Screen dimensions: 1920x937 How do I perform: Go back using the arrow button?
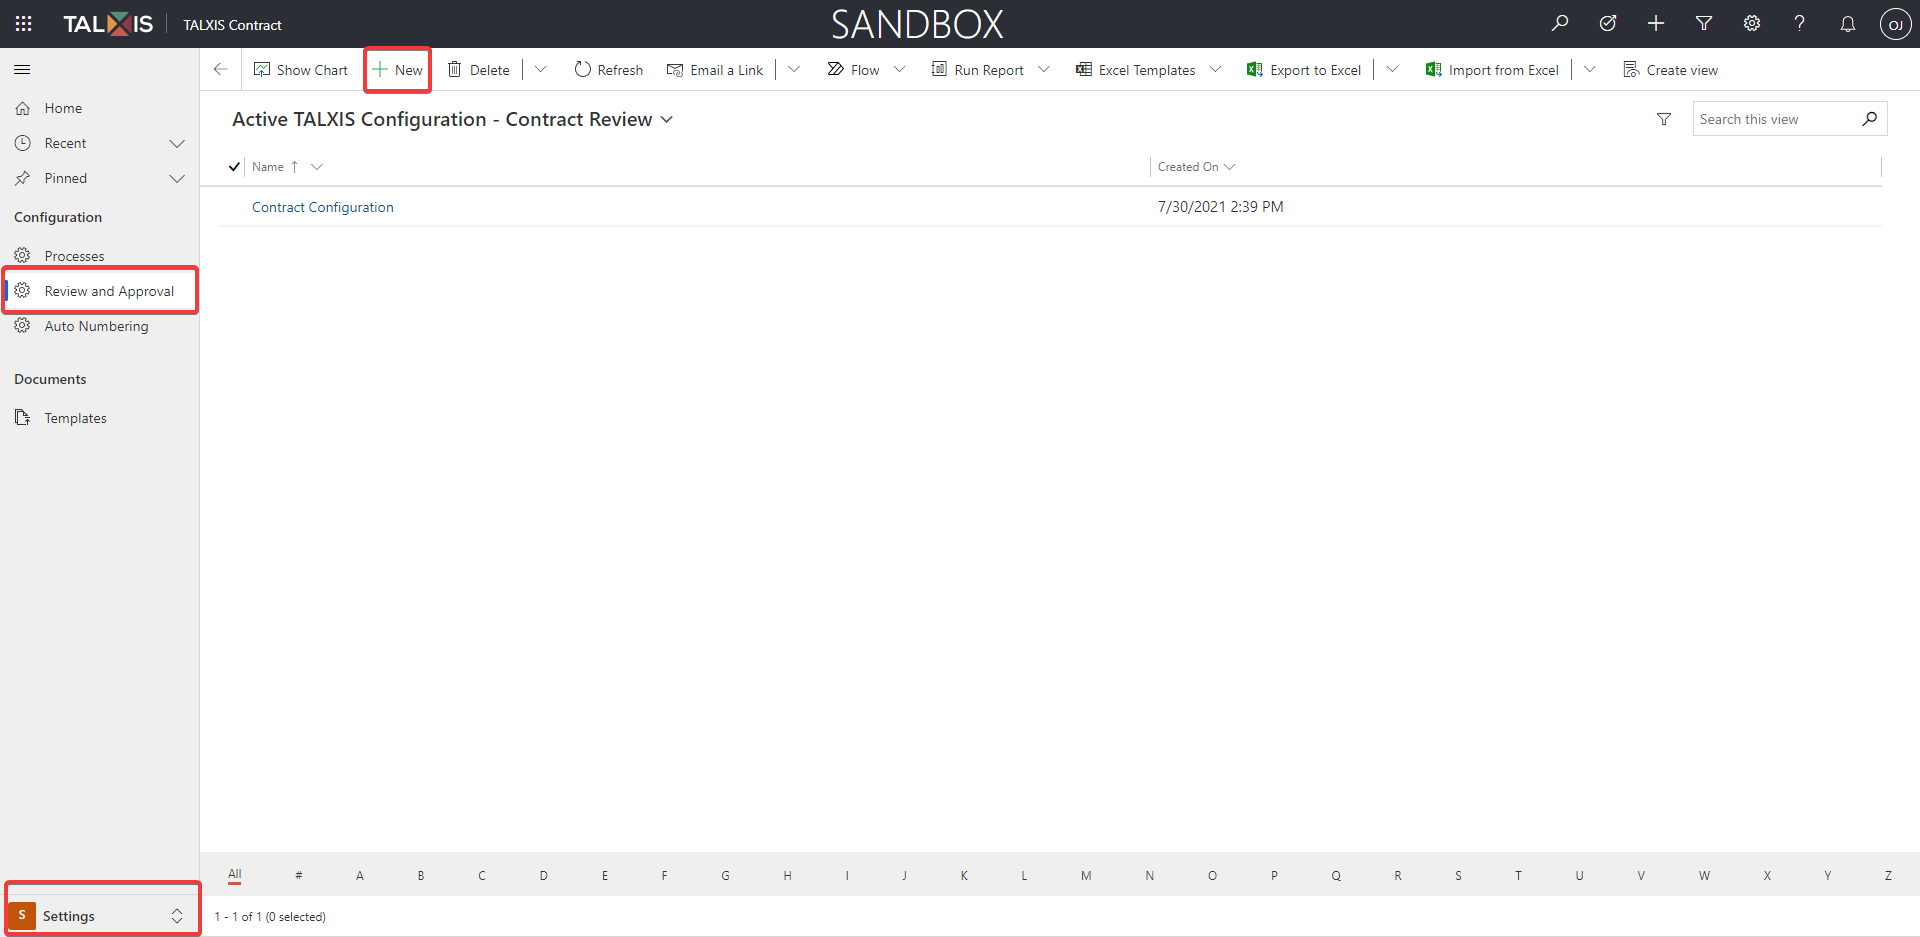pyautogui.click(x=220, y=69)
